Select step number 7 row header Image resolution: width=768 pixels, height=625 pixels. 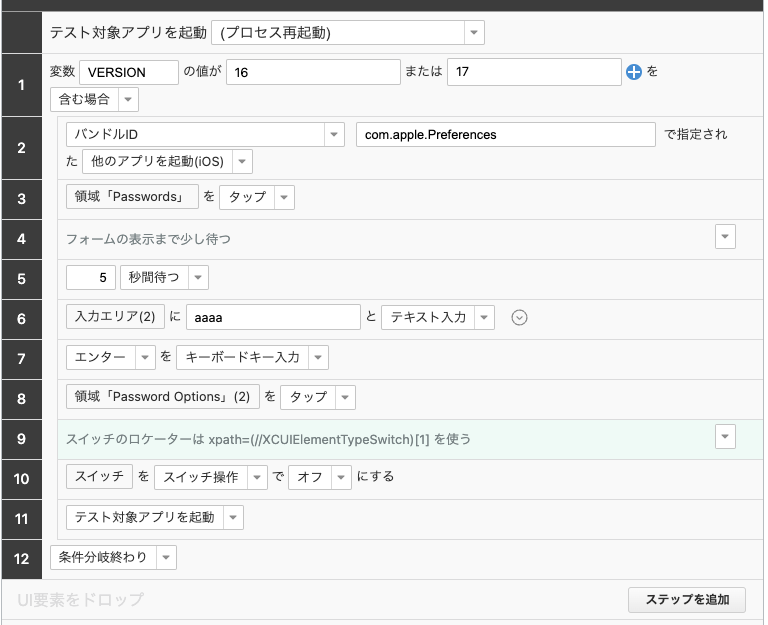click(22, 359)
